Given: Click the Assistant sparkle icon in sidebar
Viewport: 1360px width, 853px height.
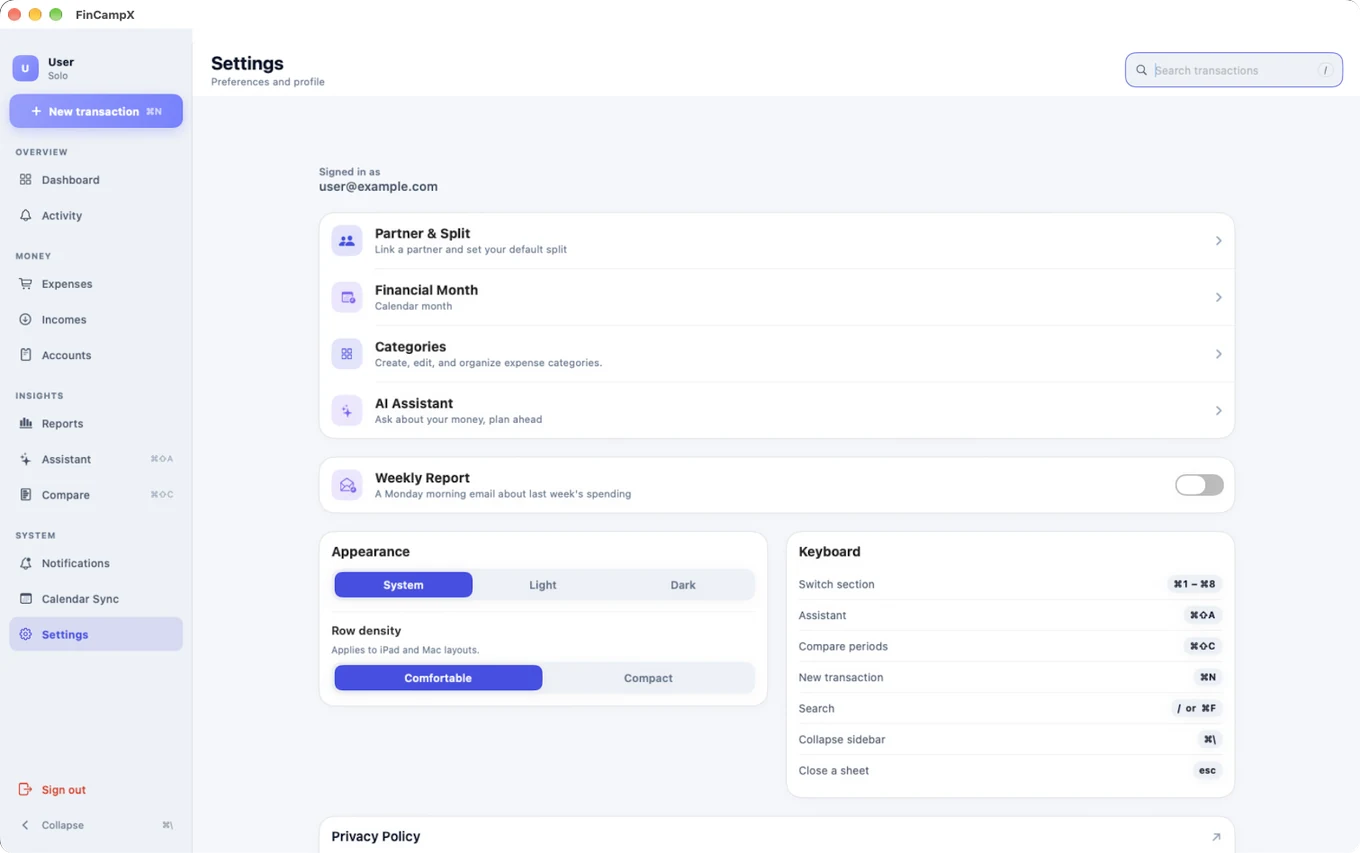Looking at the screenshot, I should pyautogui.click(x=26, y=460).
